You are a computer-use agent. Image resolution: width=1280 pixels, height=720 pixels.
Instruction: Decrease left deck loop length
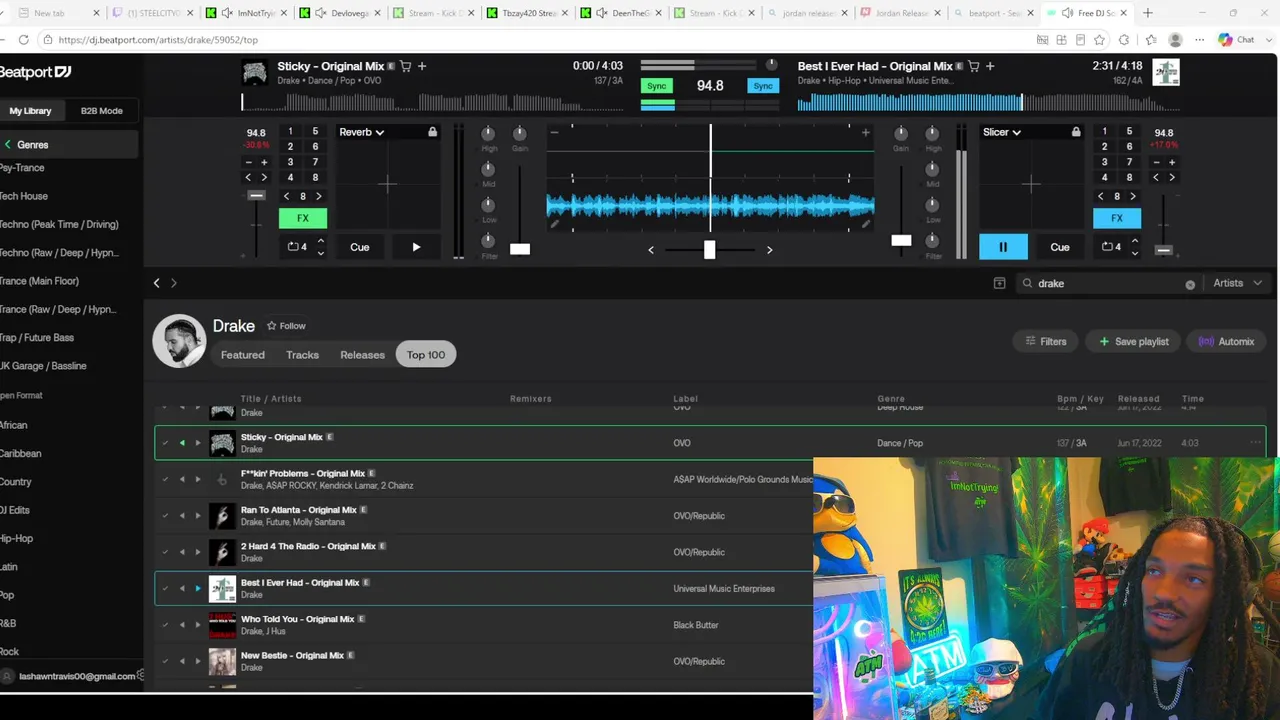pos(320,253)
